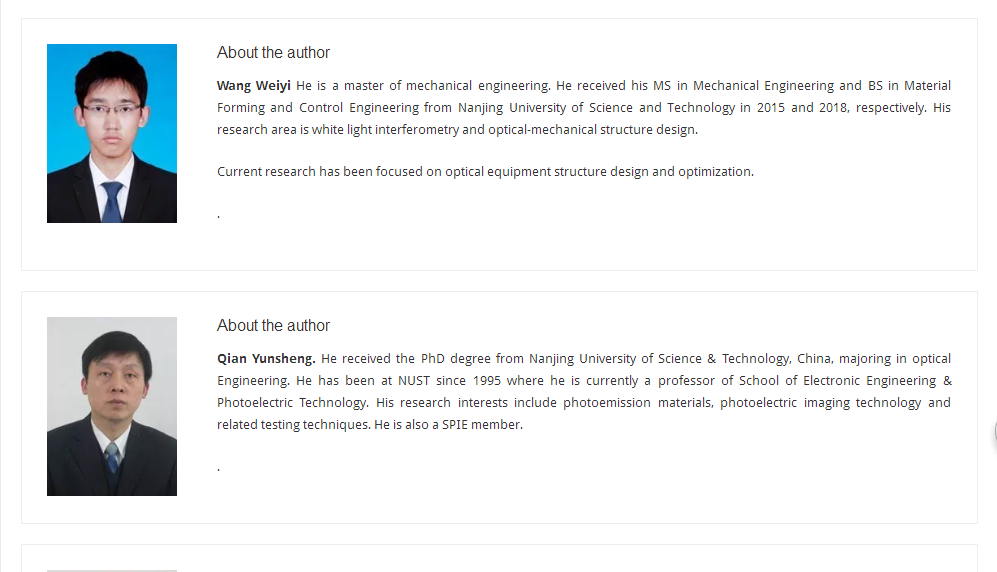Viewport: 997px width, 572px height.
Task: Click the bold name 'Qian Yunsheng.'
Action: point(266,359)
